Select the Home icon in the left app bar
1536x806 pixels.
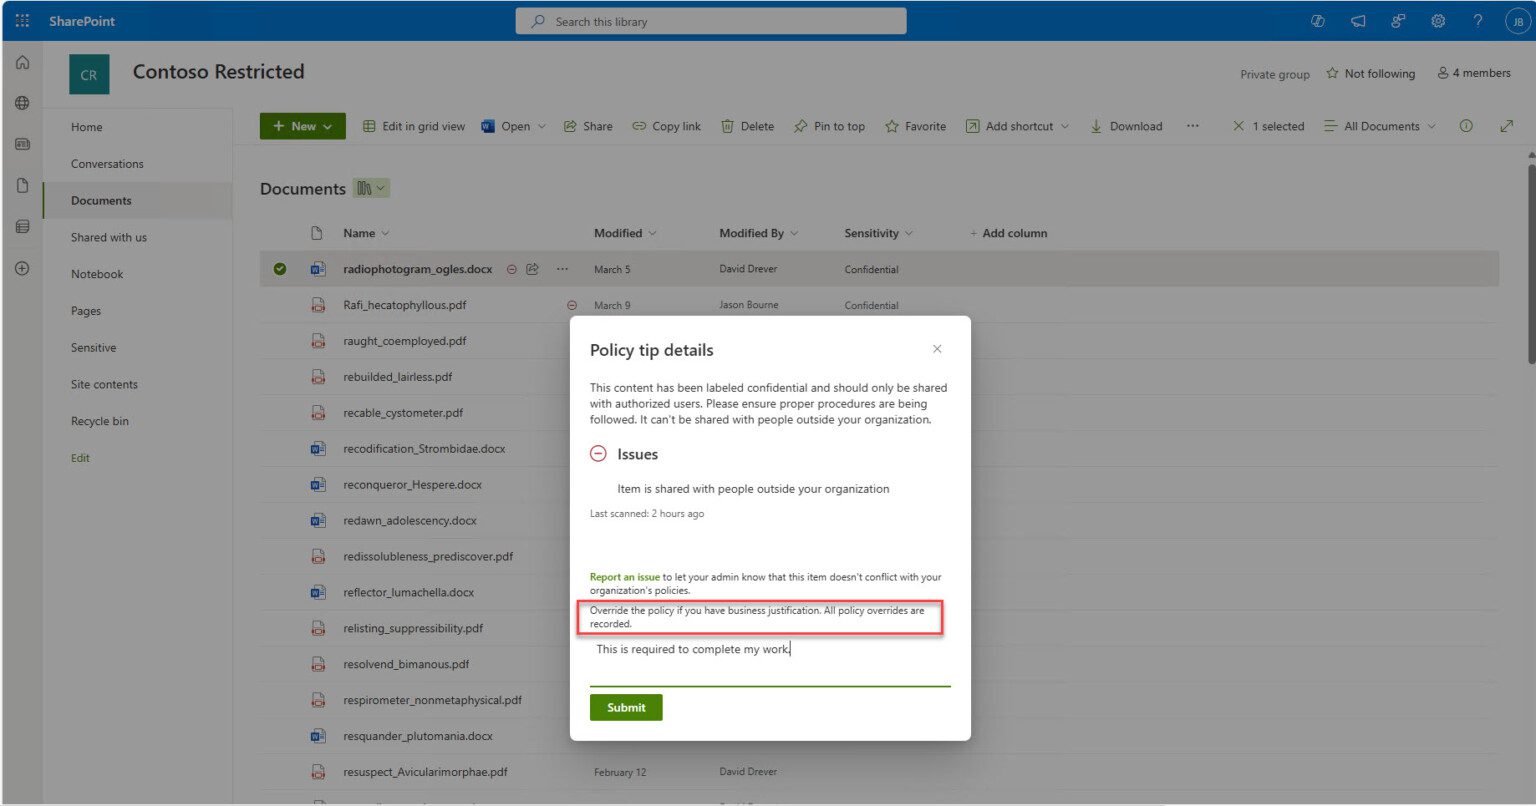pos(21,62)
